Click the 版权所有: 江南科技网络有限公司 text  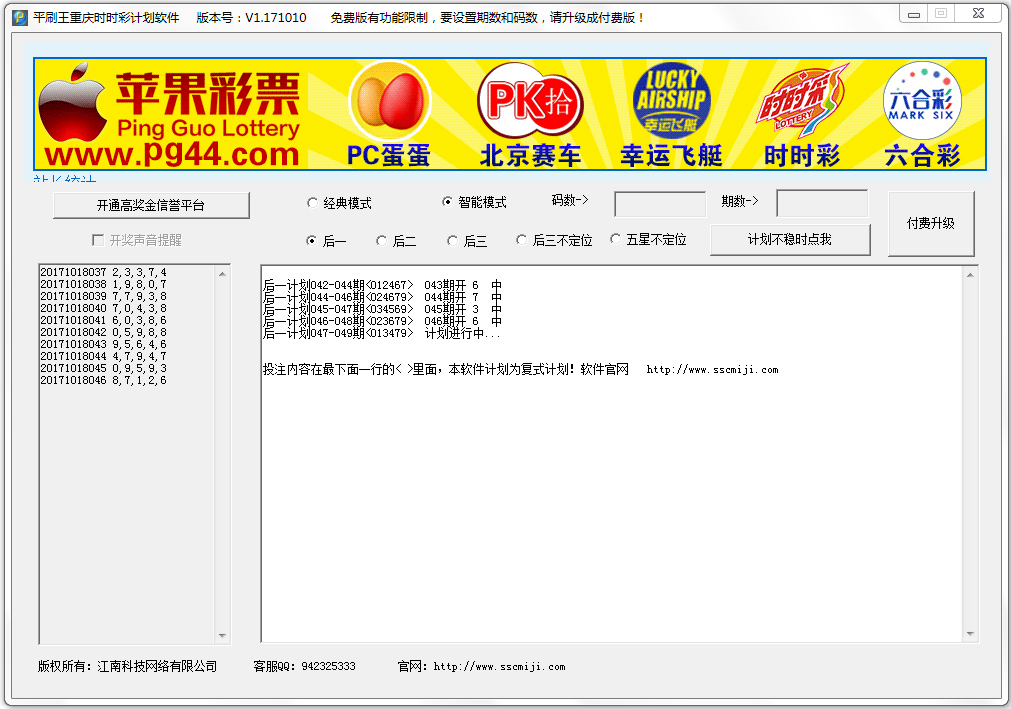coord(128,666)
